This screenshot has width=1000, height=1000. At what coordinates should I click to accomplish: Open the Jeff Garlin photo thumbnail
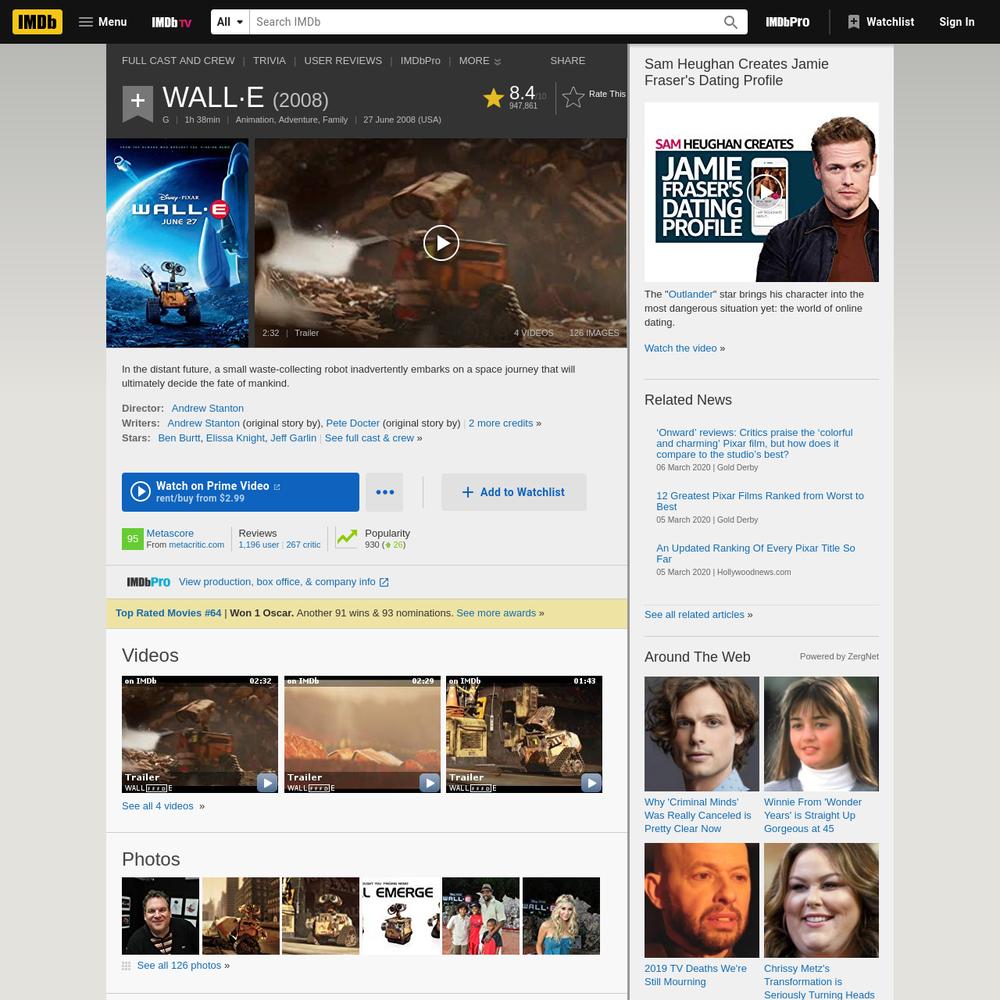160,916
